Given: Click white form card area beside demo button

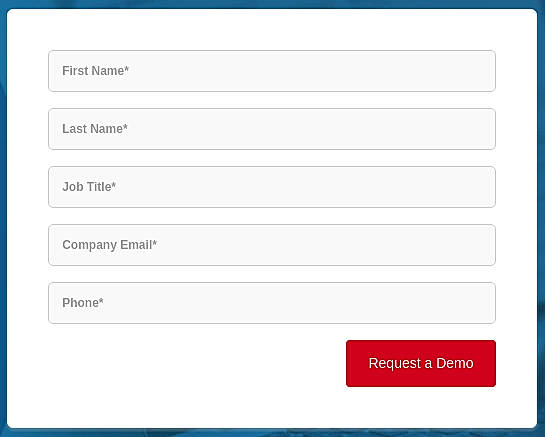Looking at the screenshot, I should 195,363.
